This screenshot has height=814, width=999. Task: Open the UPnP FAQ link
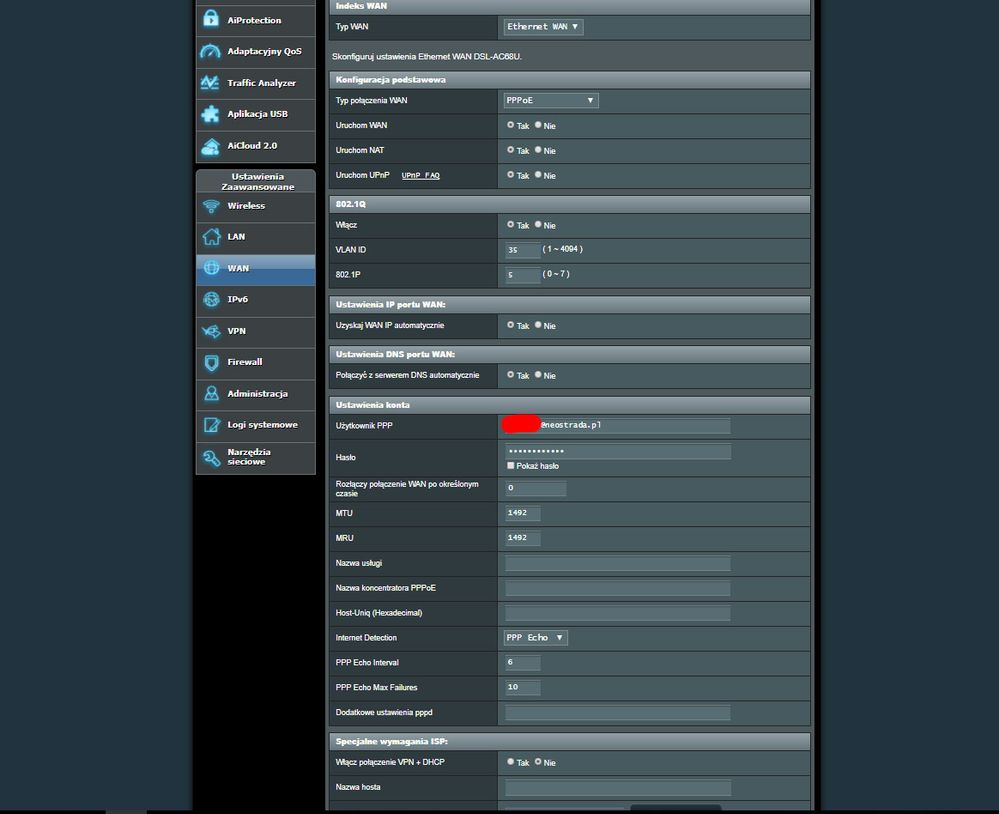(420, 176)
